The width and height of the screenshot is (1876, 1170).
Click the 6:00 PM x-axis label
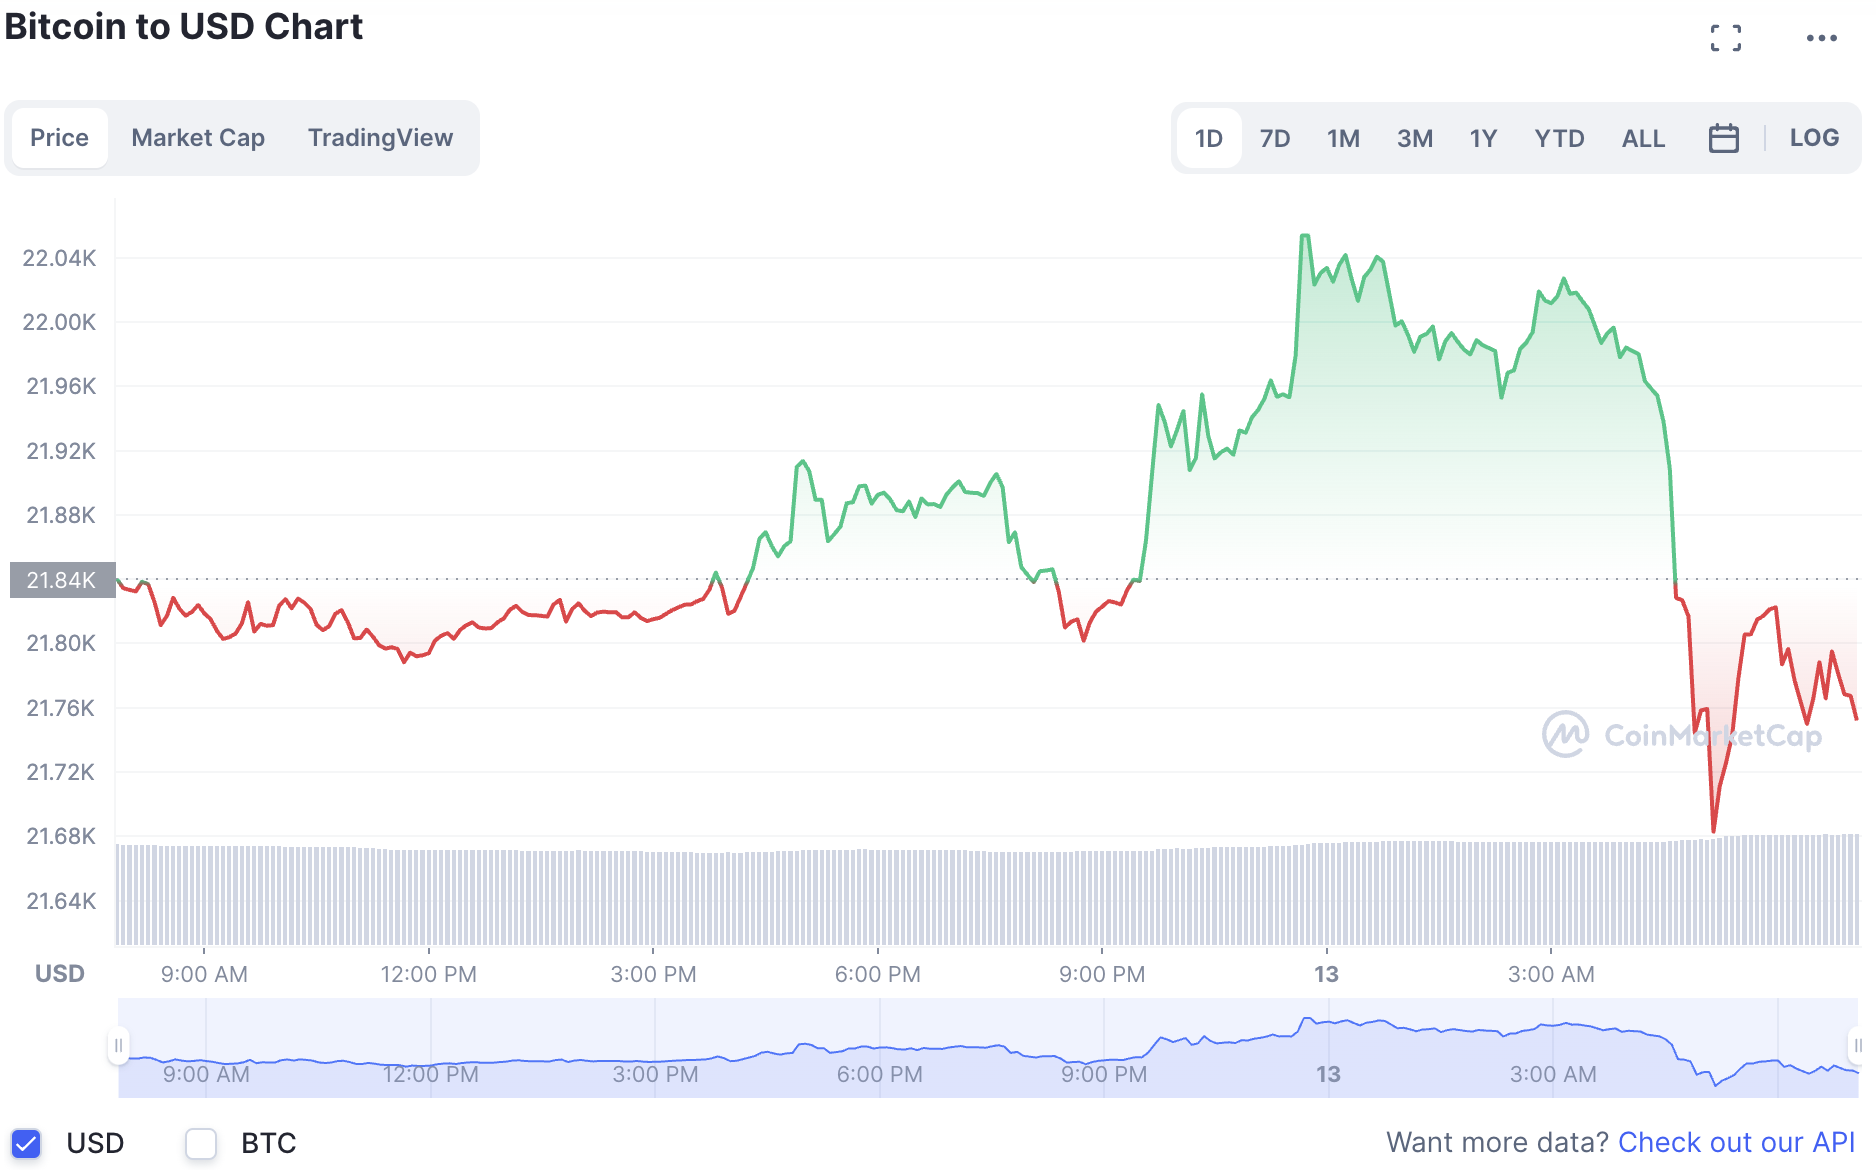click(877, 974)
